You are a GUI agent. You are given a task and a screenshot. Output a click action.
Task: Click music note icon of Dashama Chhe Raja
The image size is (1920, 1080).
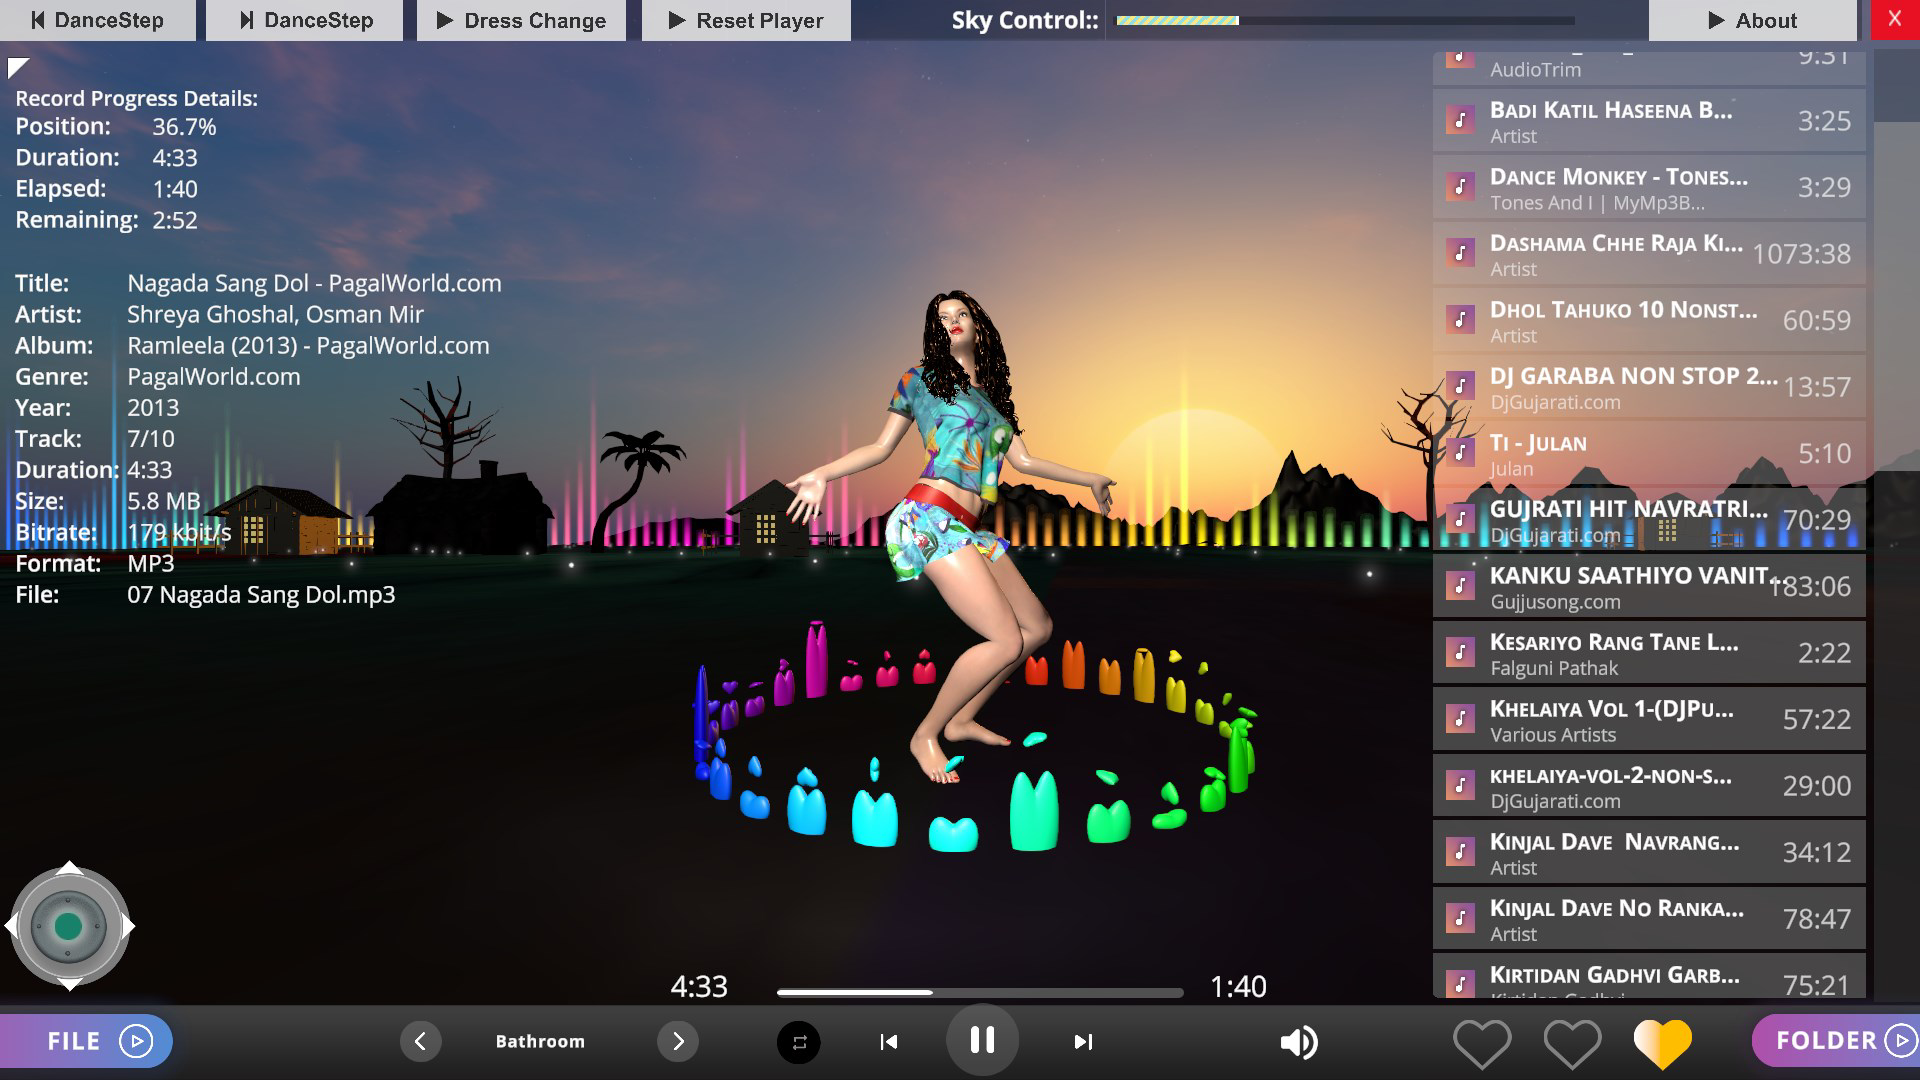pos(1460,254)
